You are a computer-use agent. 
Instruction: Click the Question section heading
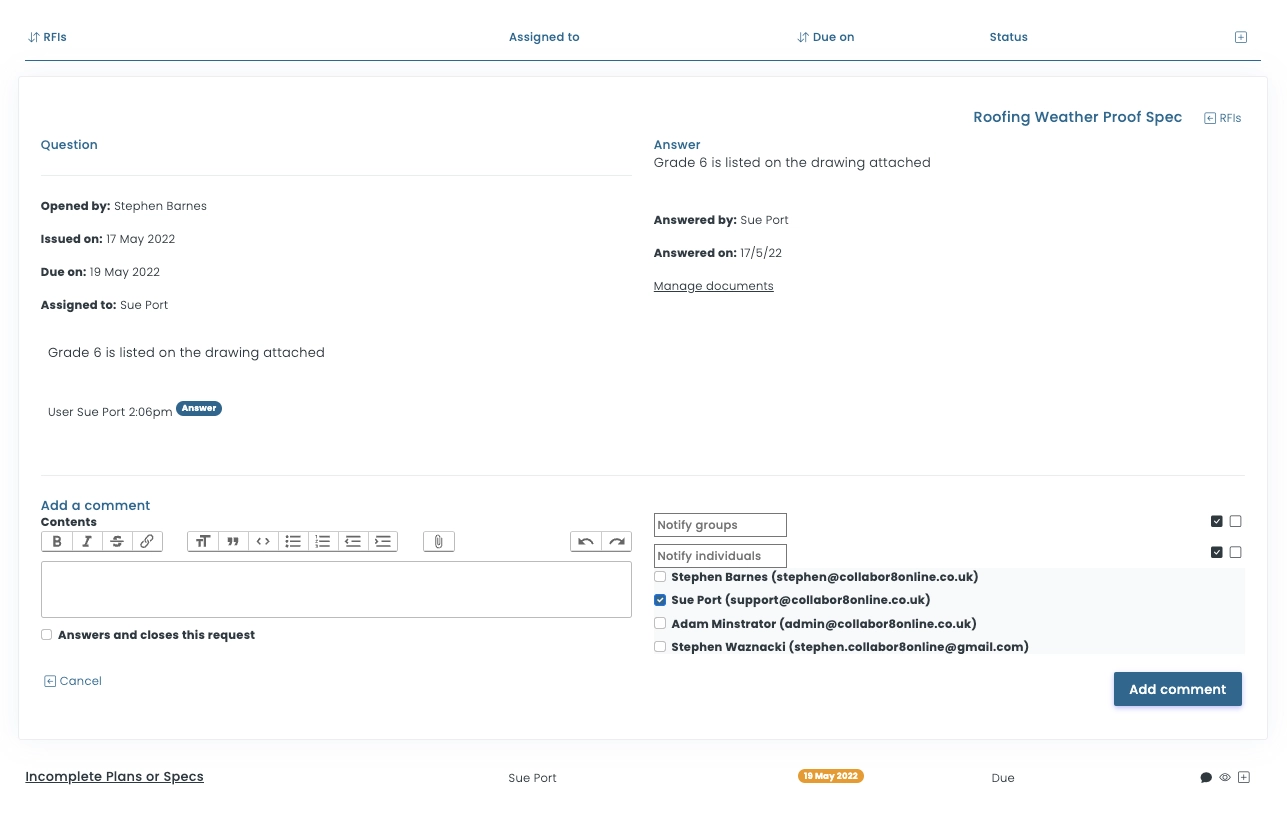(x=69, y=145)
